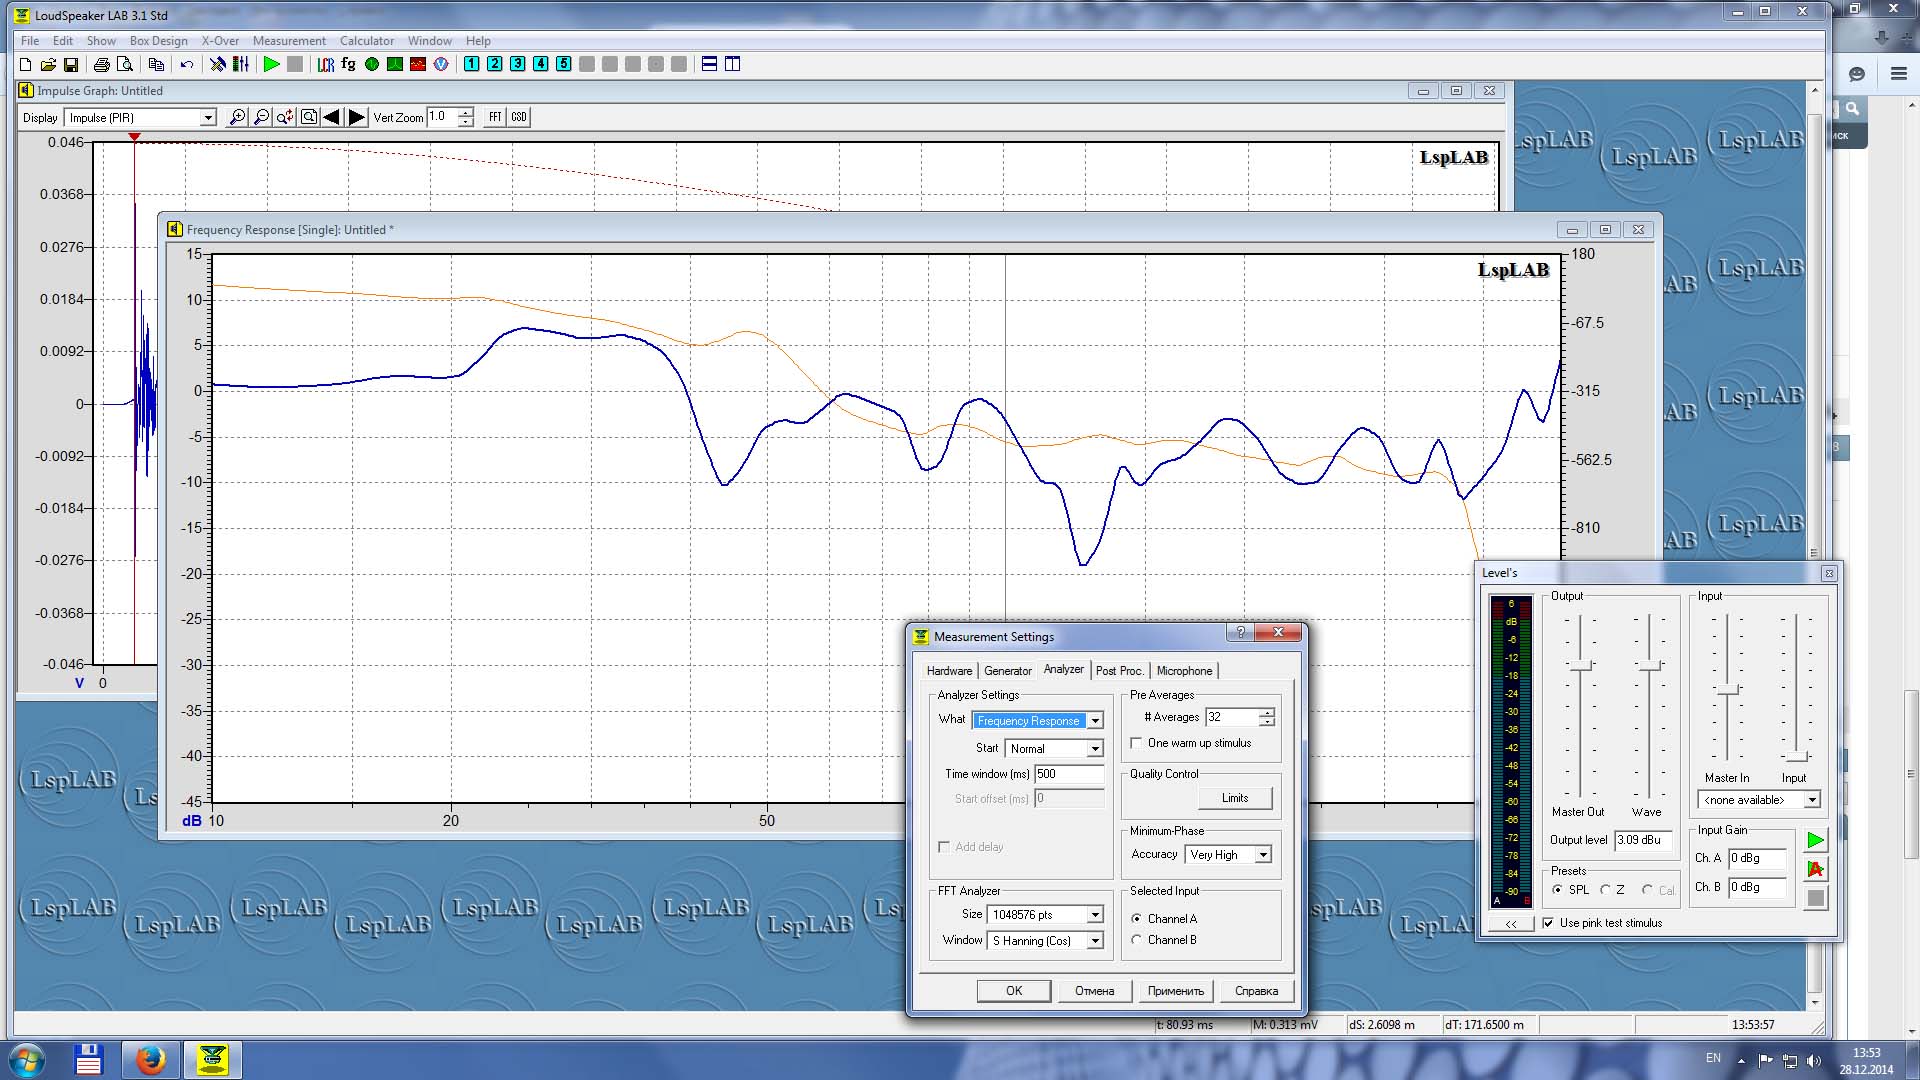Zoom out on the Impulse Graph
This screenshot has width=1920, height=1080.
(x=261, y=117)
